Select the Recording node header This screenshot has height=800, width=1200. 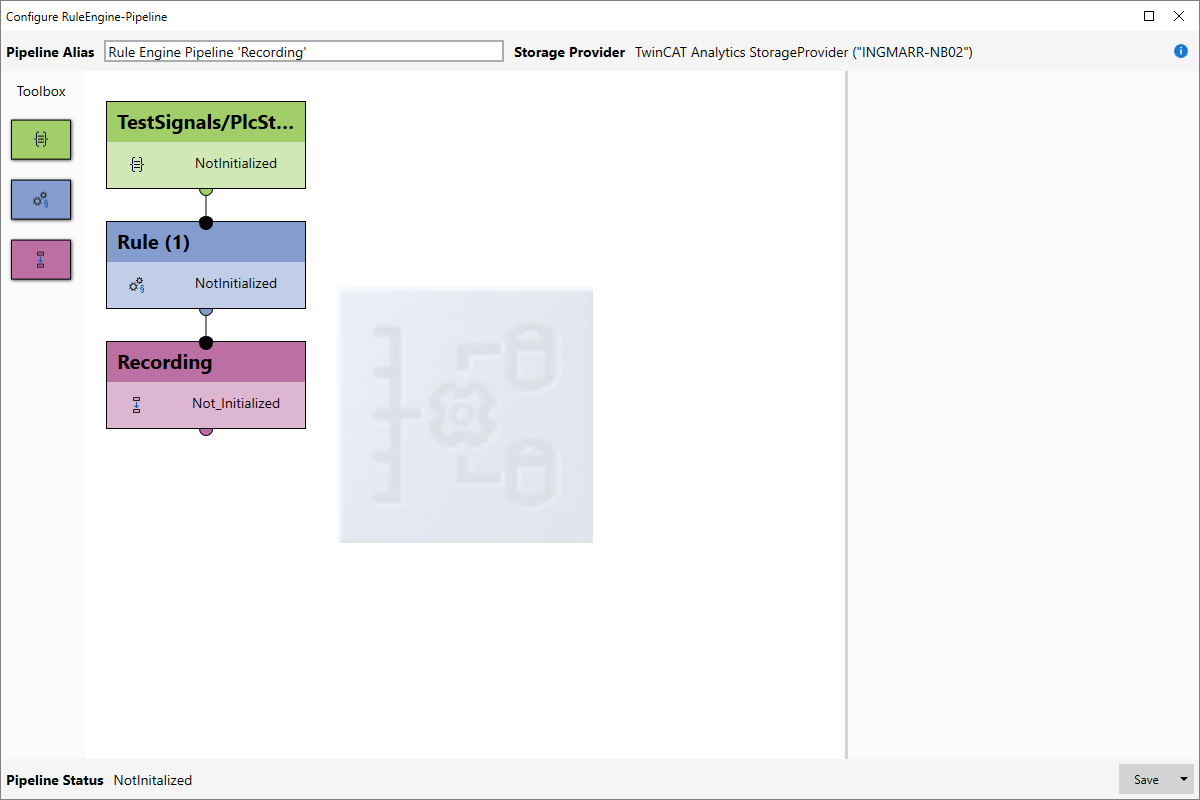point(206,362)
